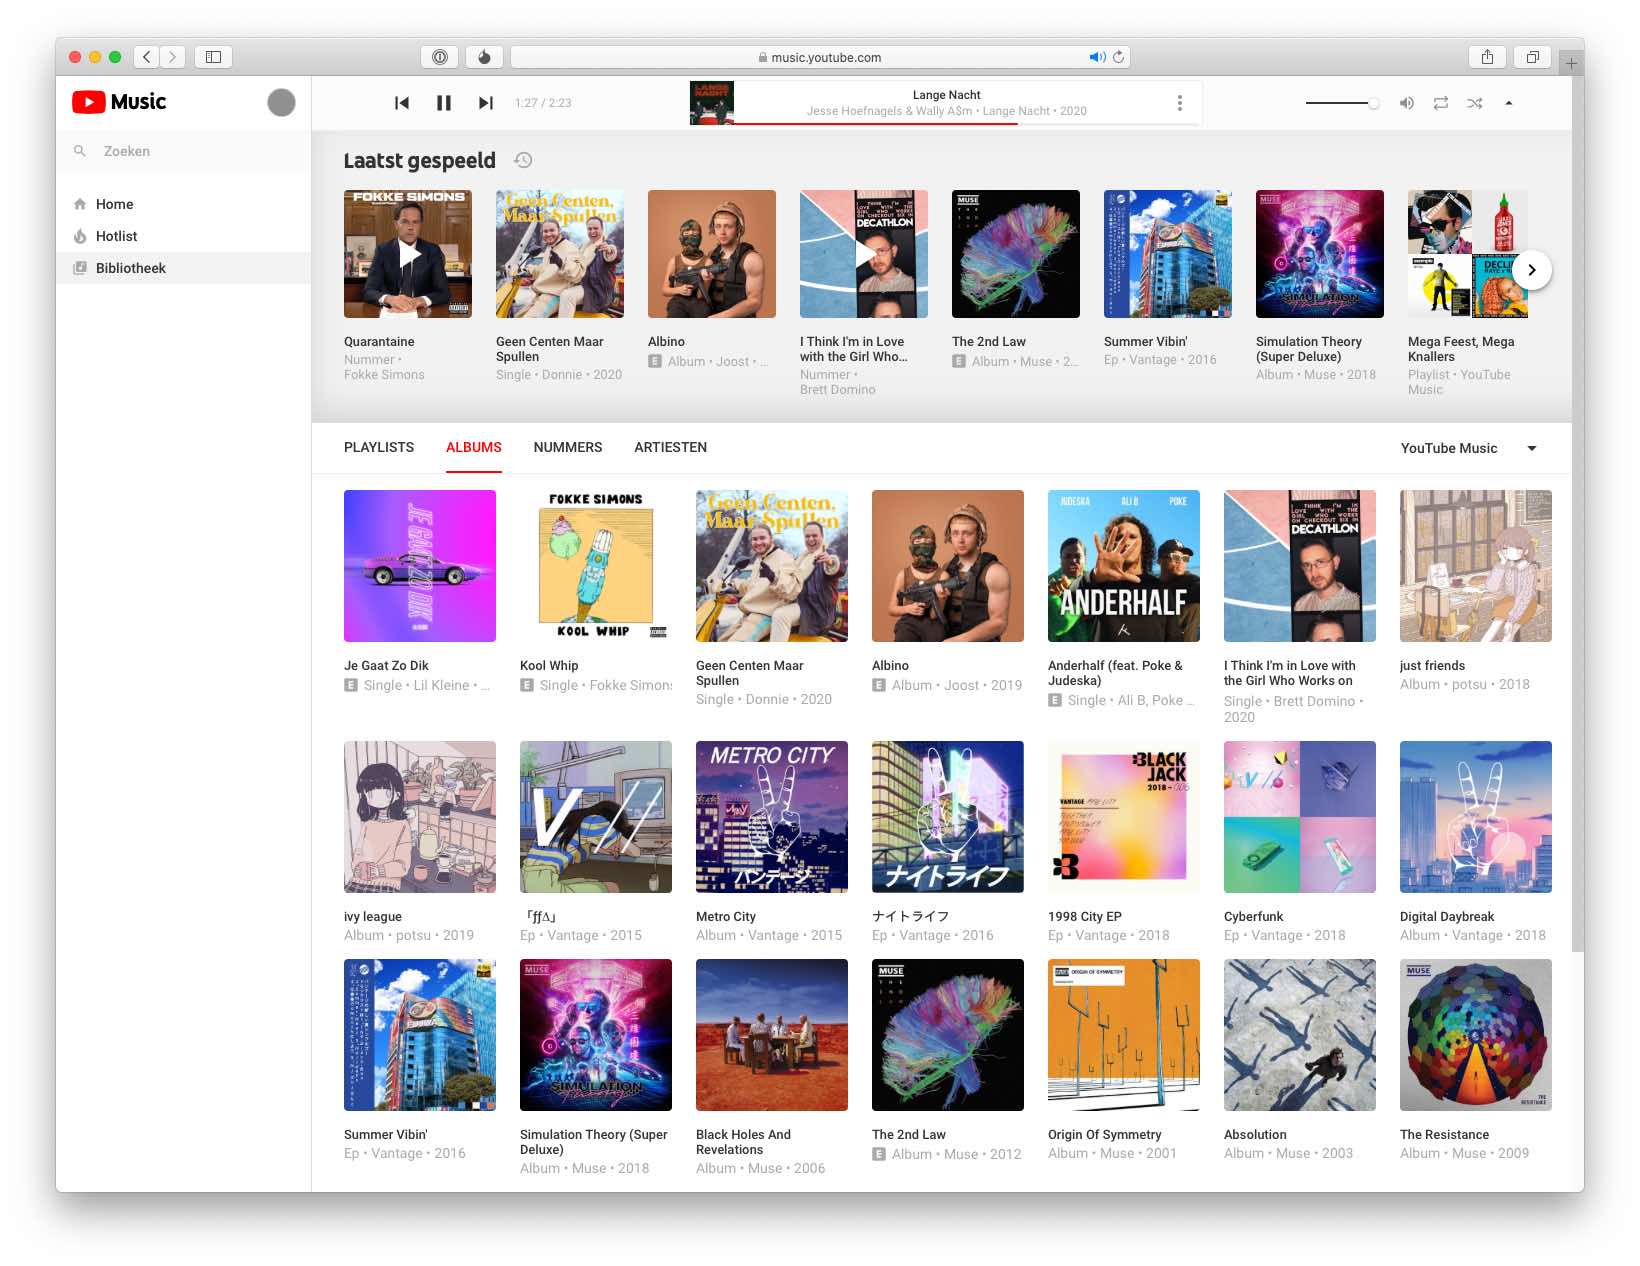
Task: Open the song Lange Nacht from the player
Action: tap(946, 94)
